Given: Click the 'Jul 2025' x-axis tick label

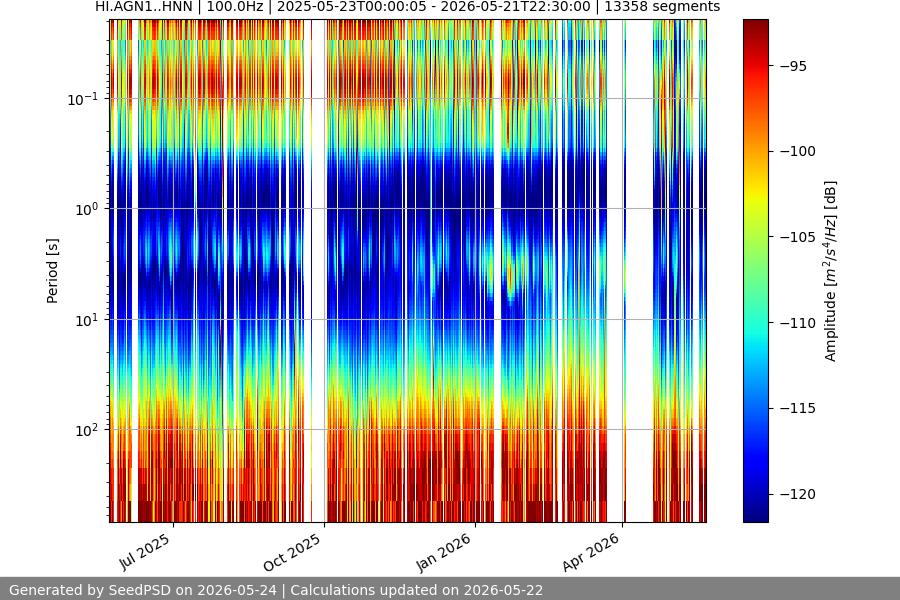Looking at the screenshot, I should click(x=145, y=552).
